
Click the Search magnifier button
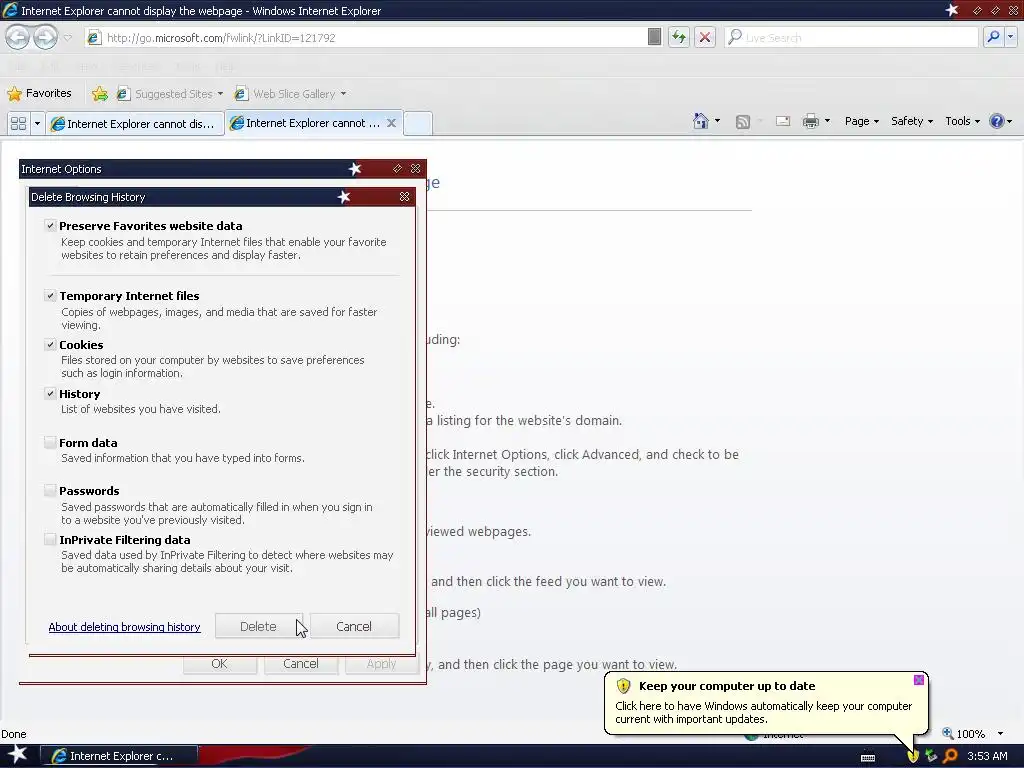993,37
